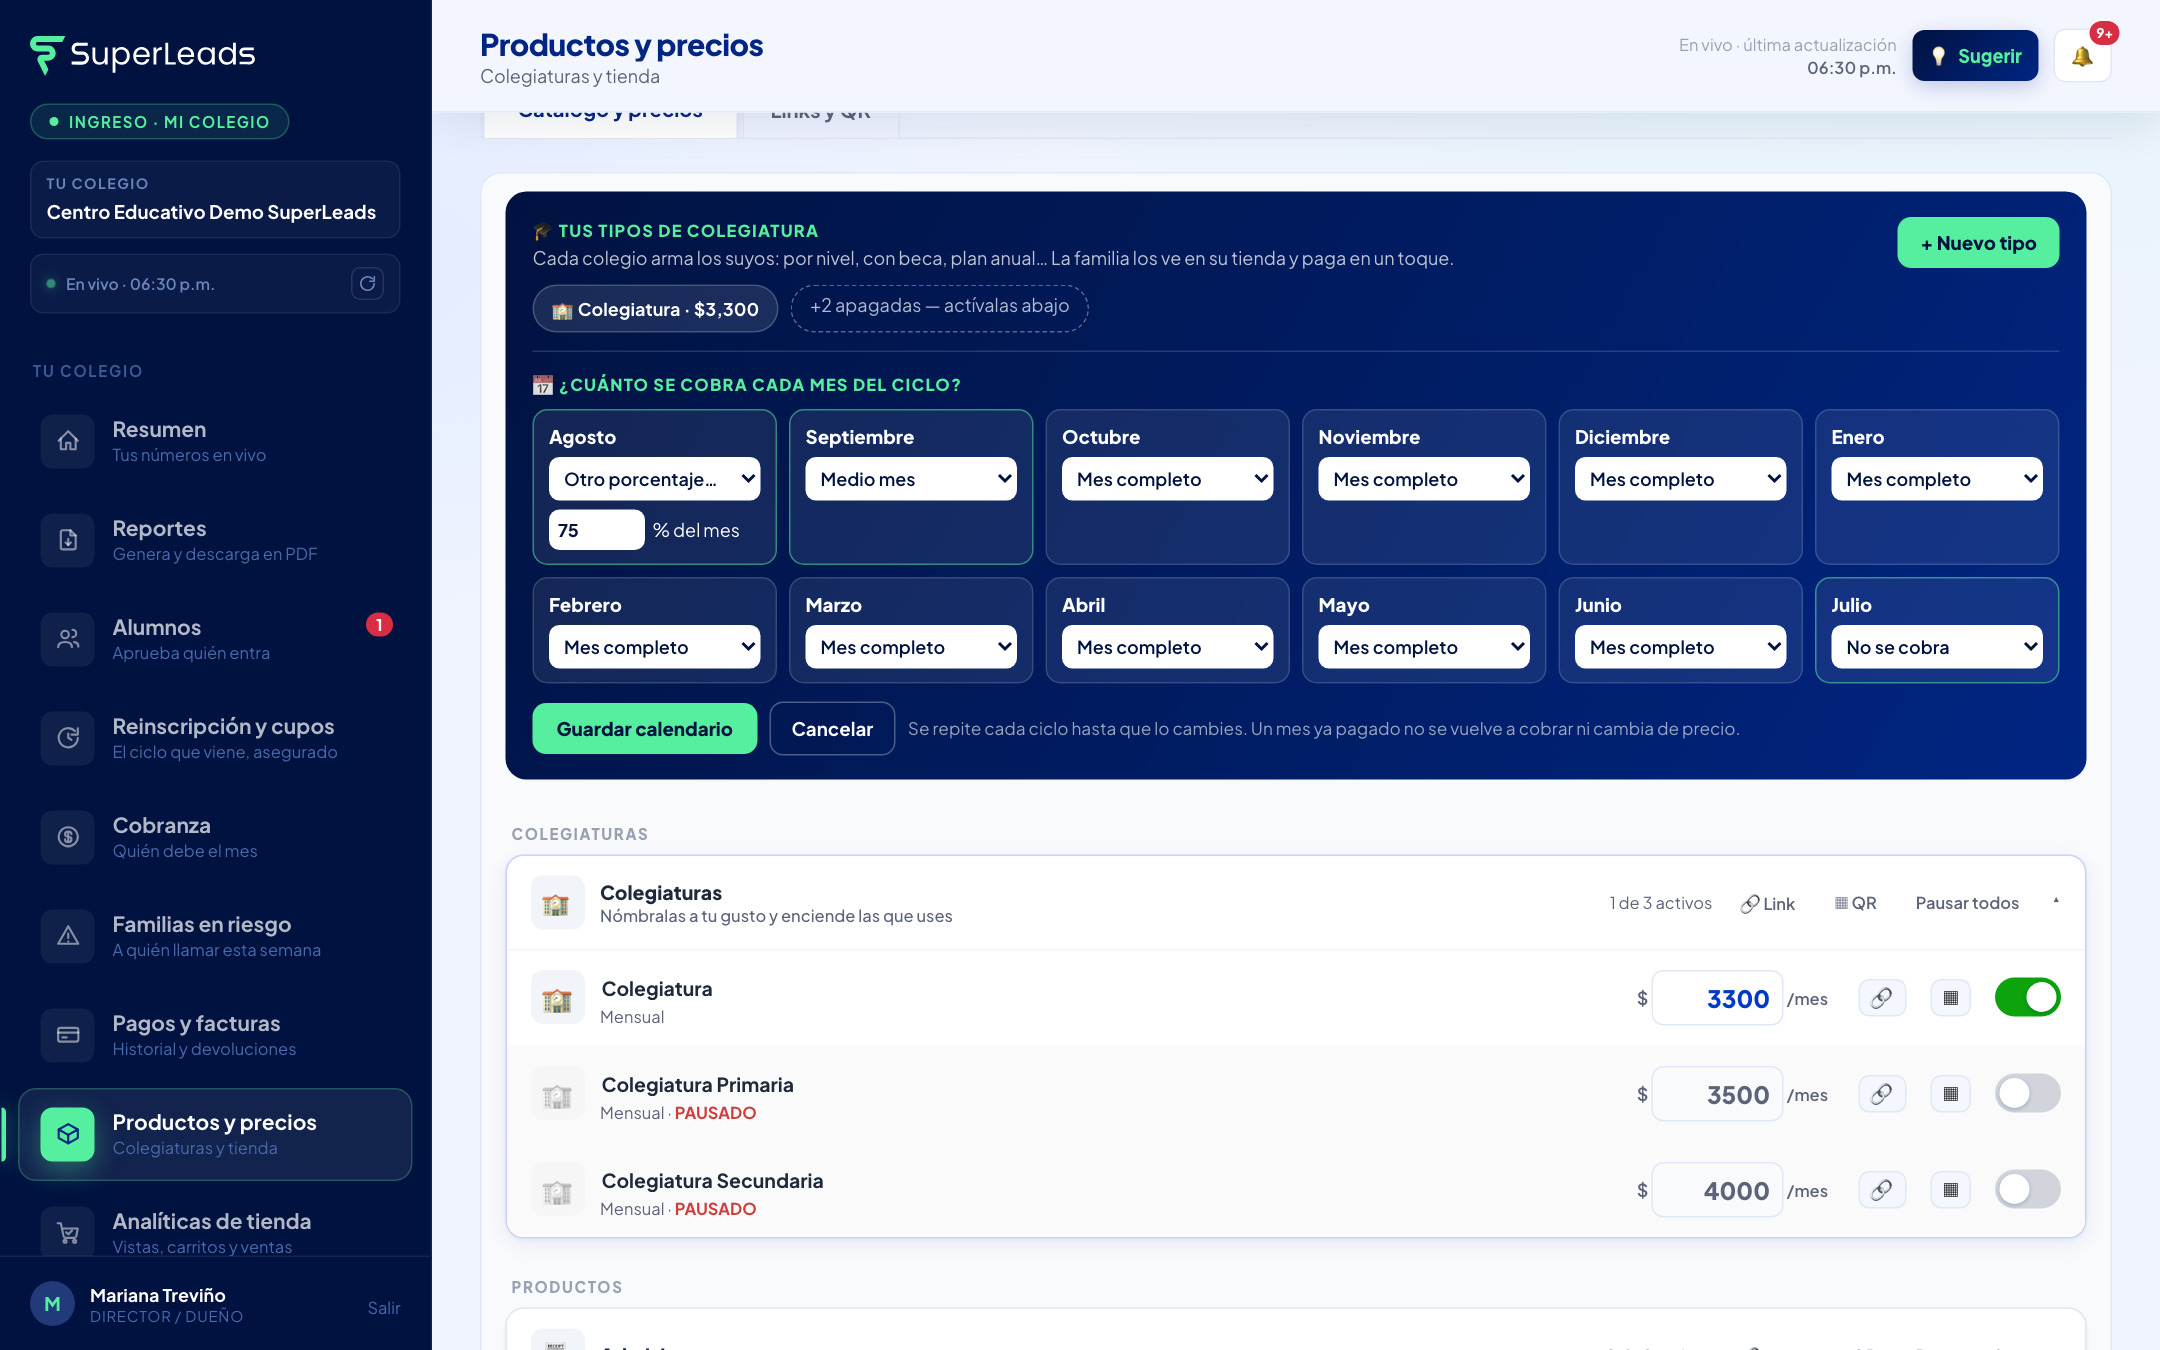Viewport: 2160px width, 1350px height.
Task: Click the Familias en riesgo warning icon
Action: point(68,936)
